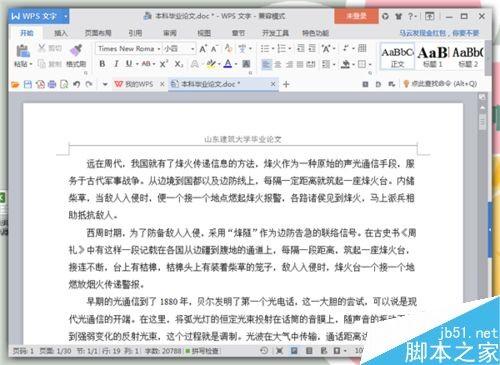
Task: Click the skin icon in title bar
Action: 398,16
